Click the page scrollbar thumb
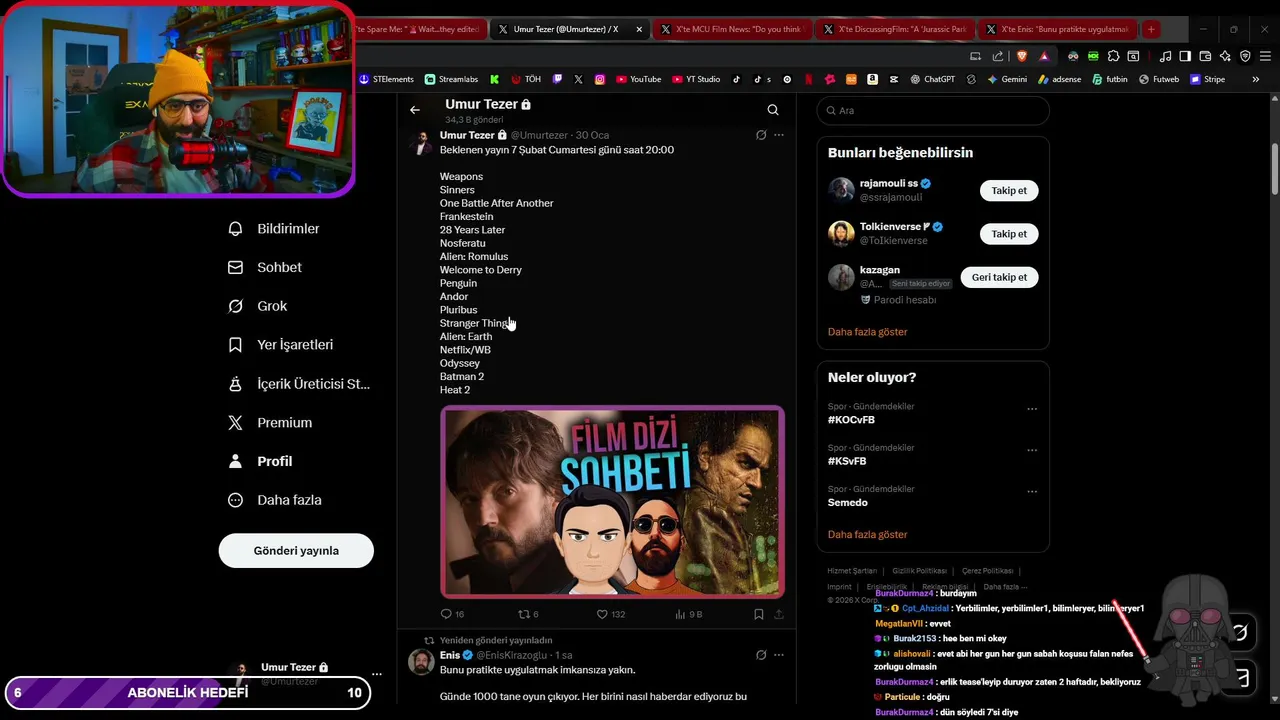Screen dimensions: 1280x720 click(1275, 170)
